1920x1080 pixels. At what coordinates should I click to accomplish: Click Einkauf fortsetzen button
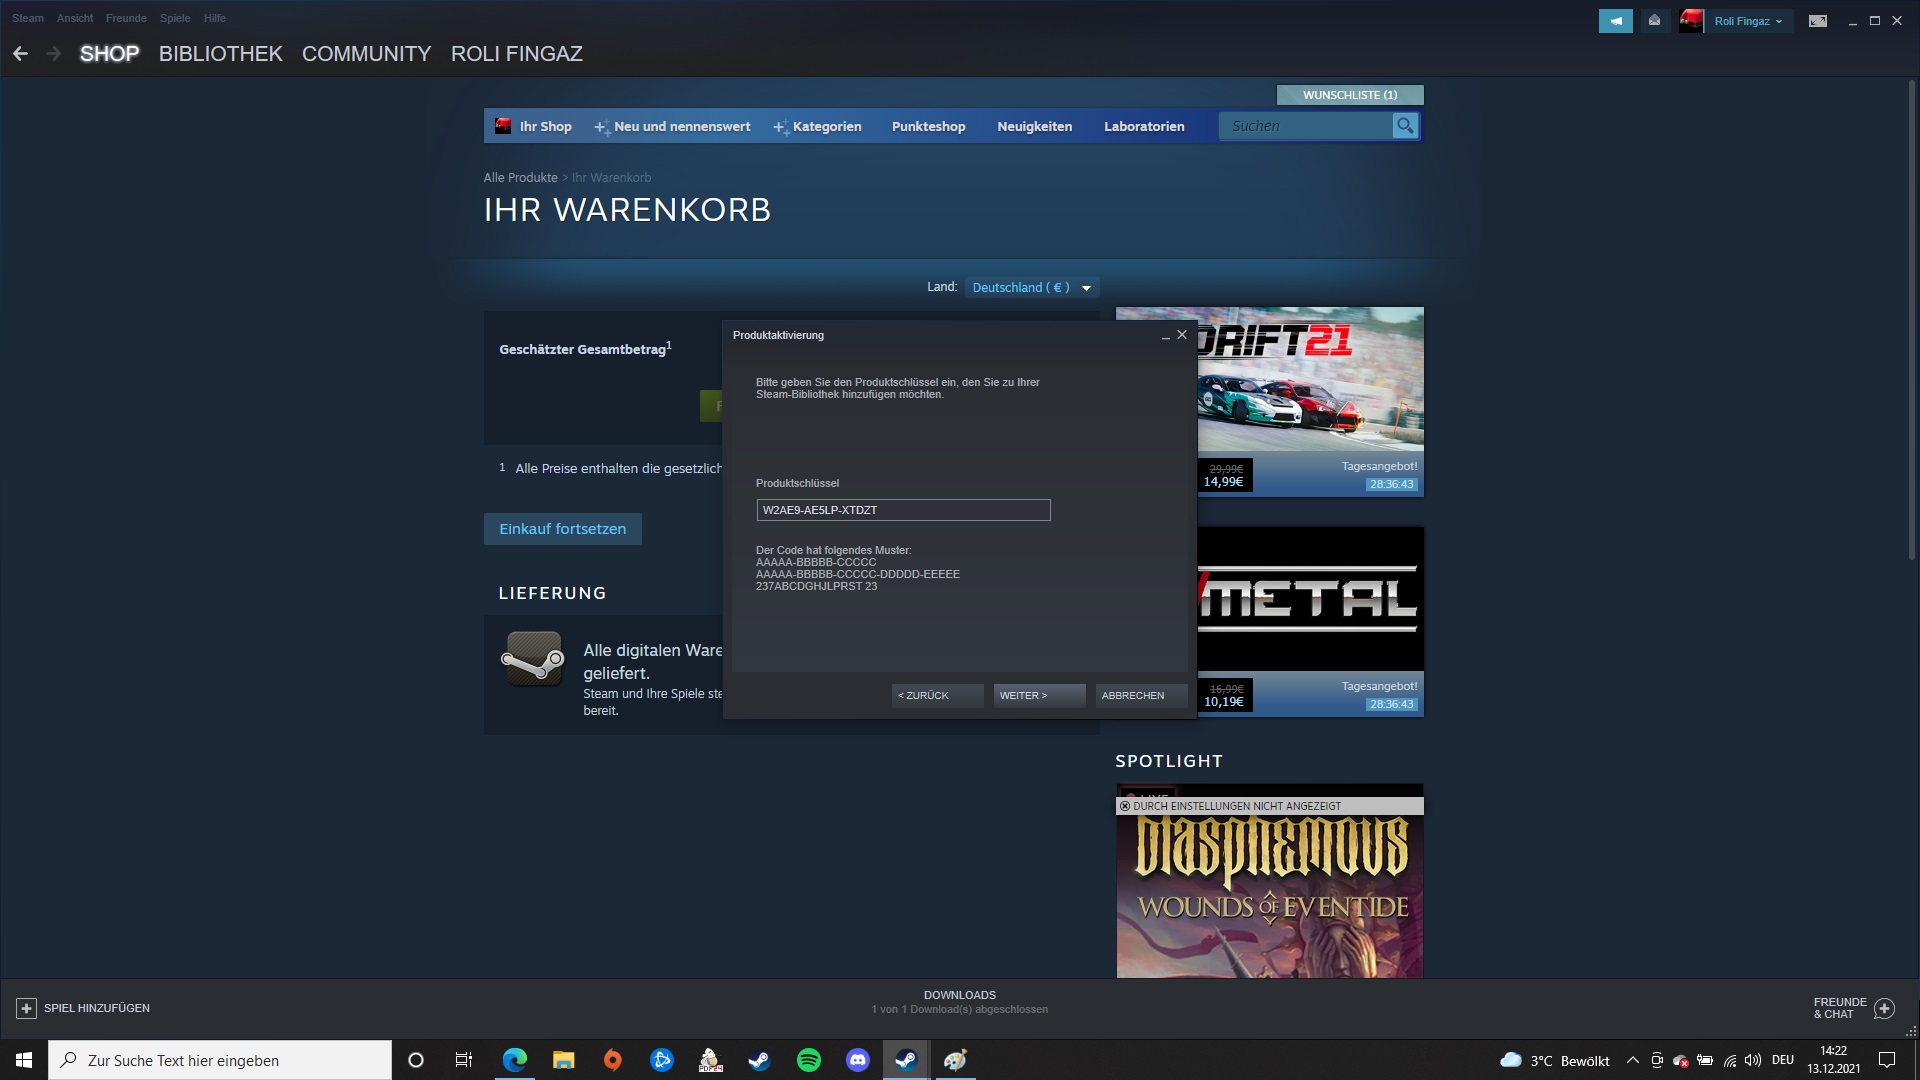[563, 529]
